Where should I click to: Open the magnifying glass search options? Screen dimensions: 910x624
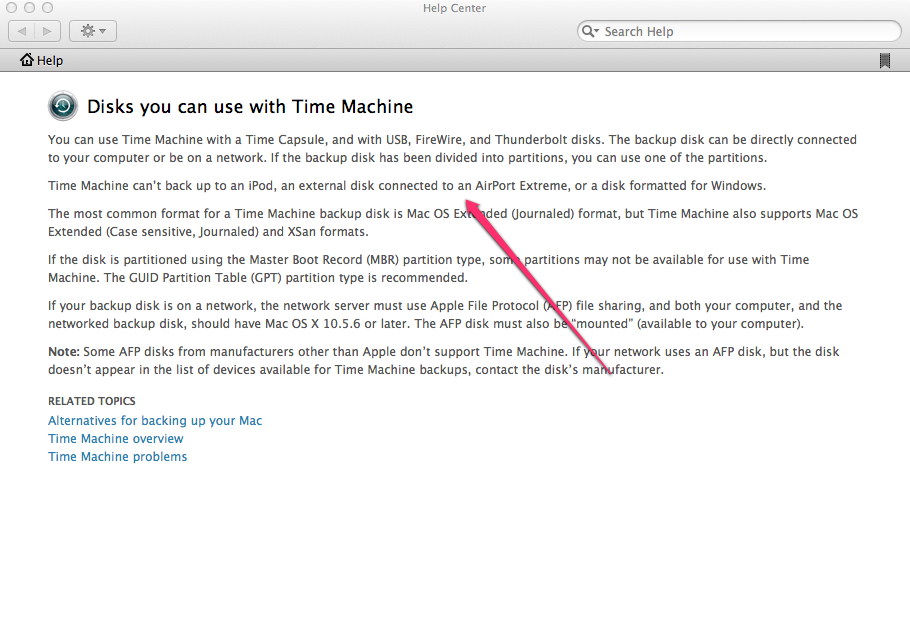tap(590, 31)
